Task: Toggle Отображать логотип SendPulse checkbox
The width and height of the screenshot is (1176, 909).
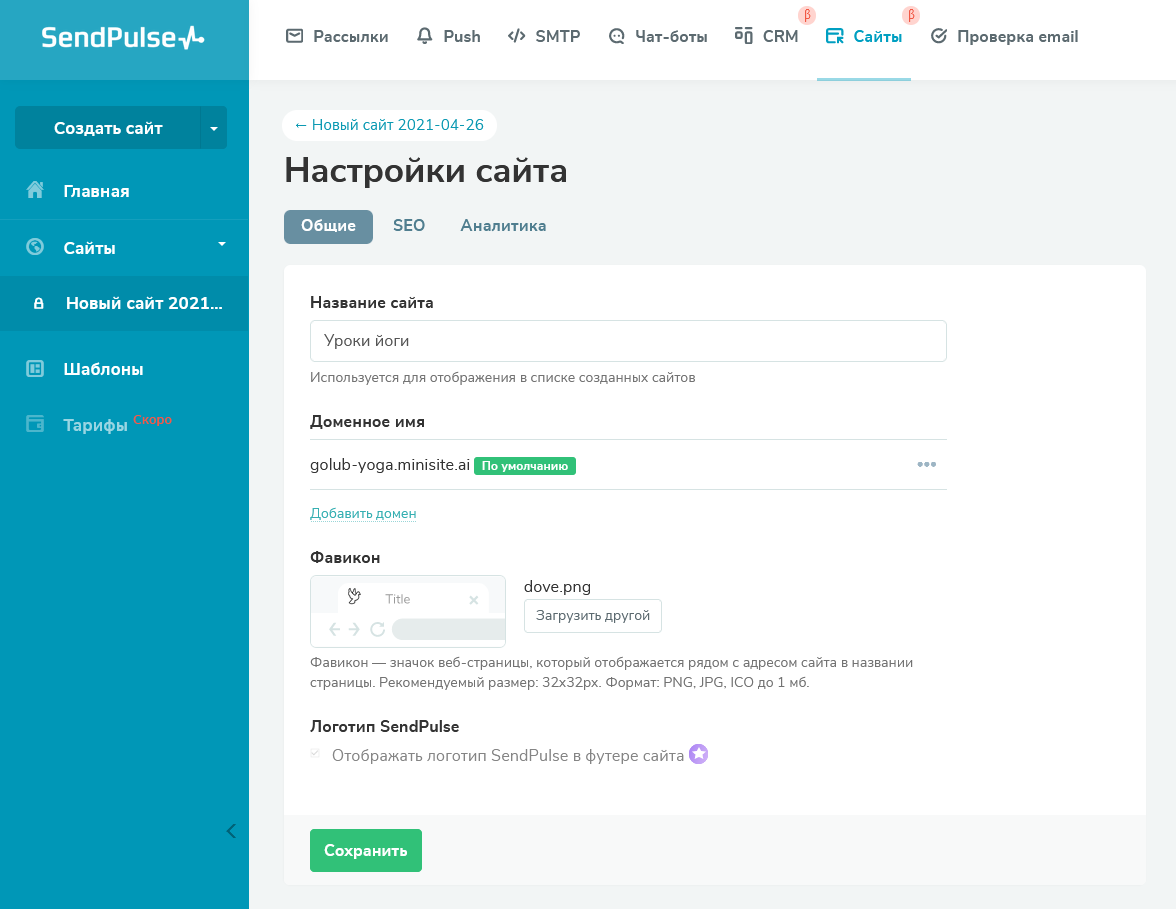Action: (x=315, y=753)
